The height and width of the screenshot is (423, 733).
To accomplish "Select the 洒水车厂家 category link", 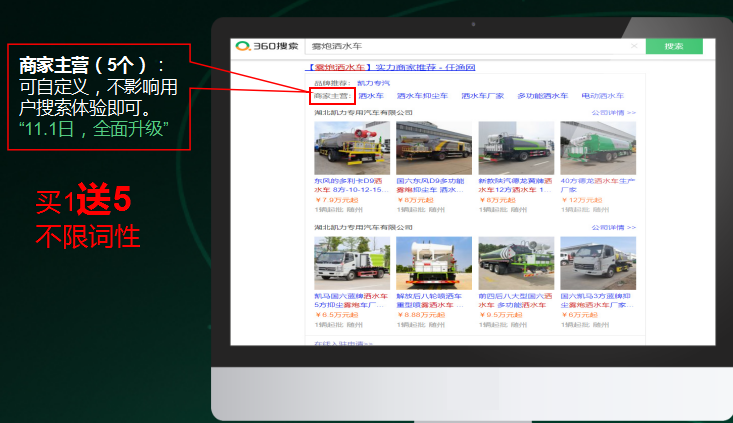I will 482,96.
